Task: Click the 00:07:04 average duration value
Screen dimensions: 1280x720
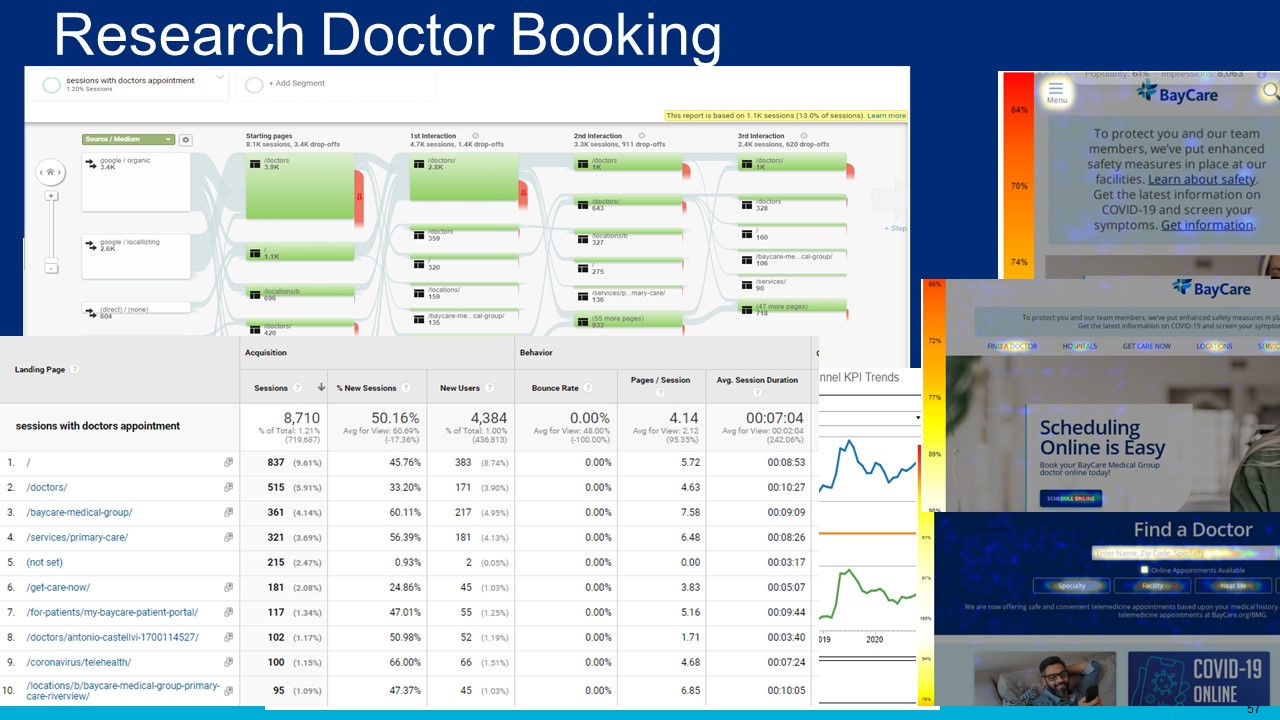Action: point(775,418)
